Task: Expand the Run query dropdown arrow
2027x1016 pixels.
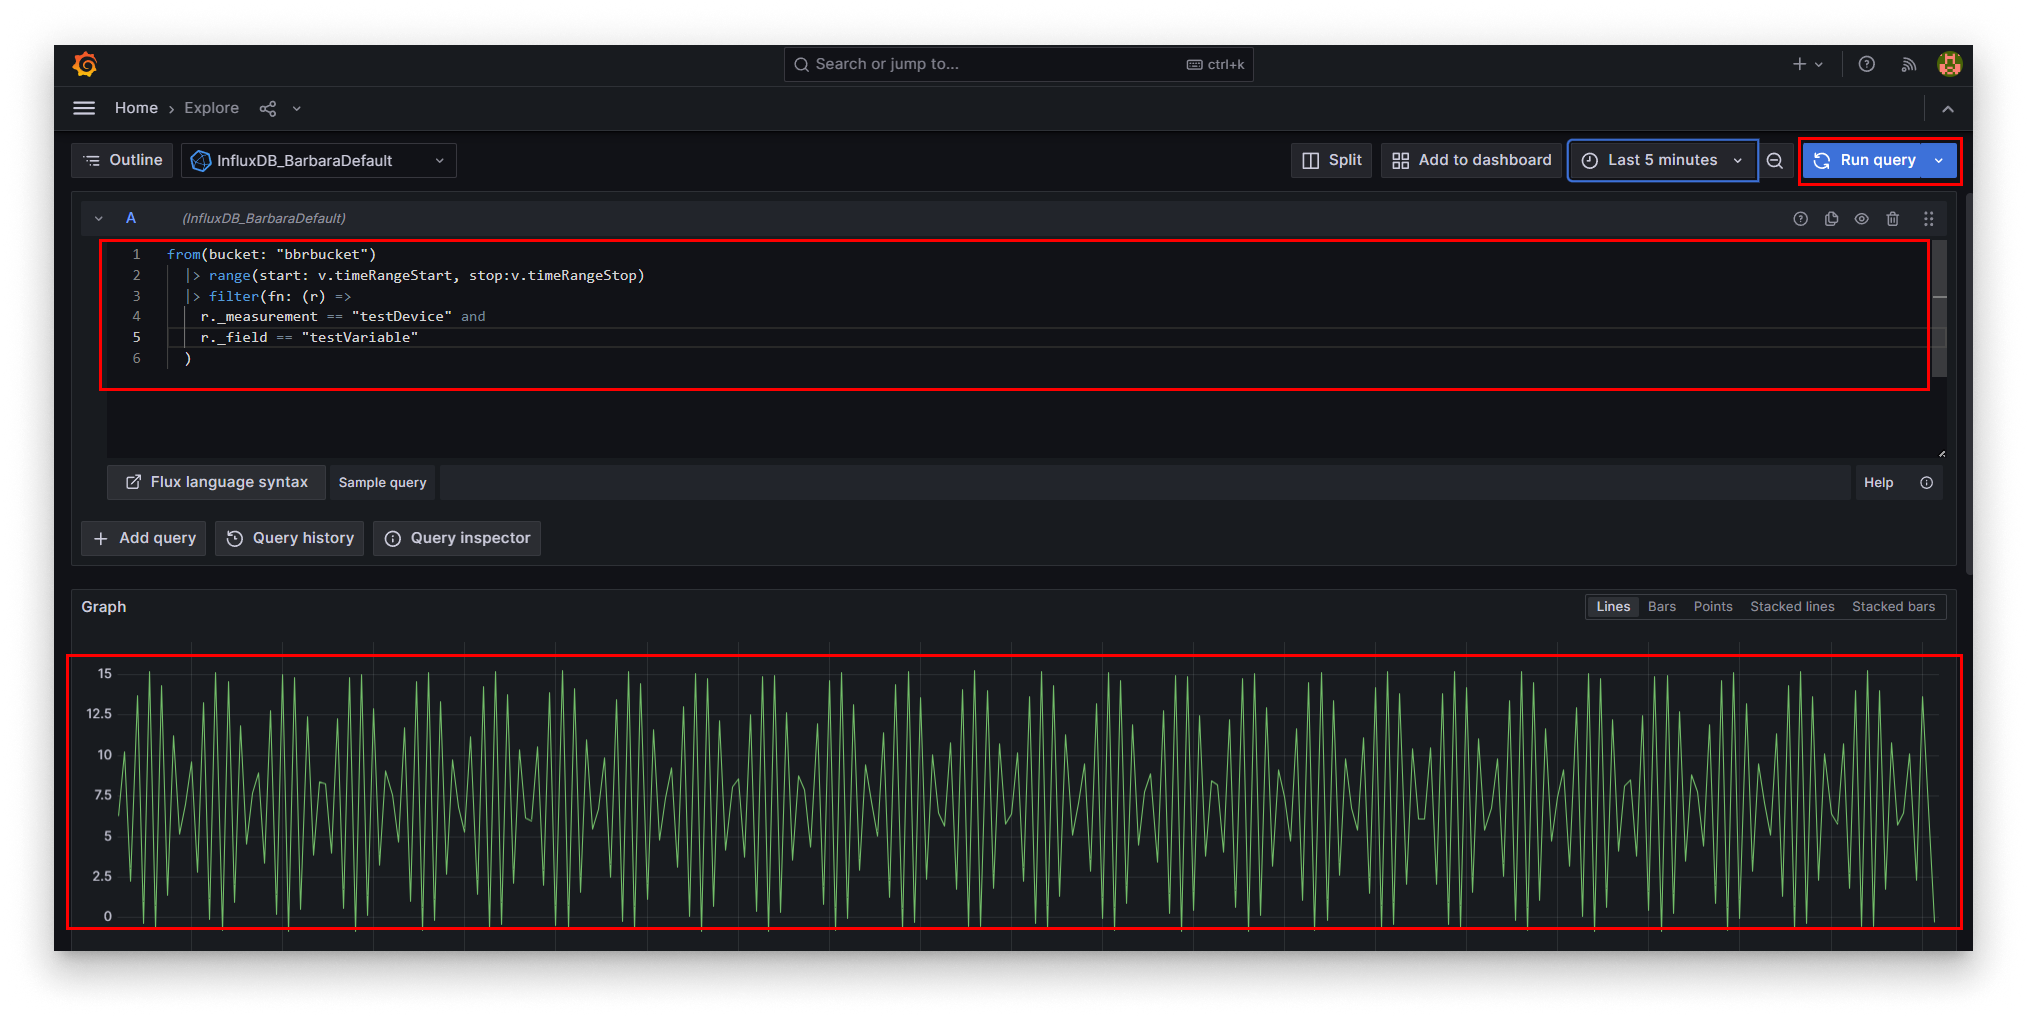Action: [1939, 160]
